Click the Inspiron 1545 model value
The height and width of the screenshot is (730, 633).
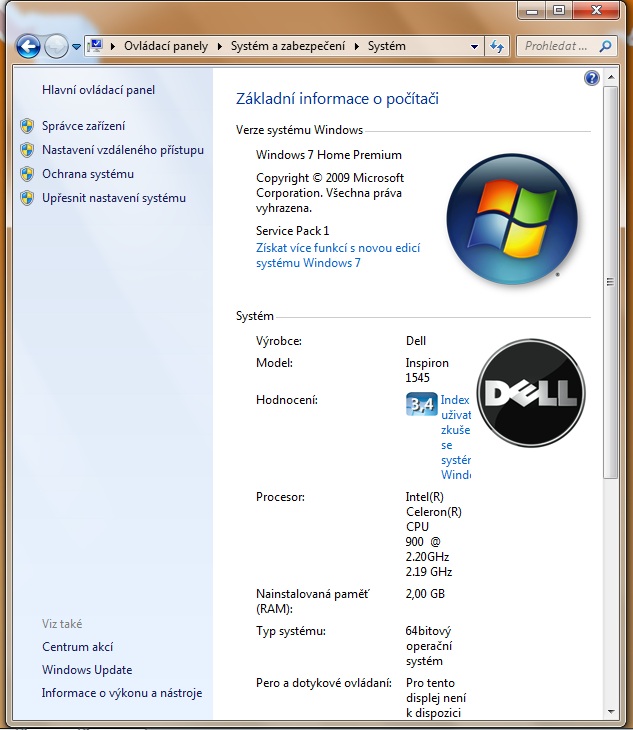tap(427, 370)
